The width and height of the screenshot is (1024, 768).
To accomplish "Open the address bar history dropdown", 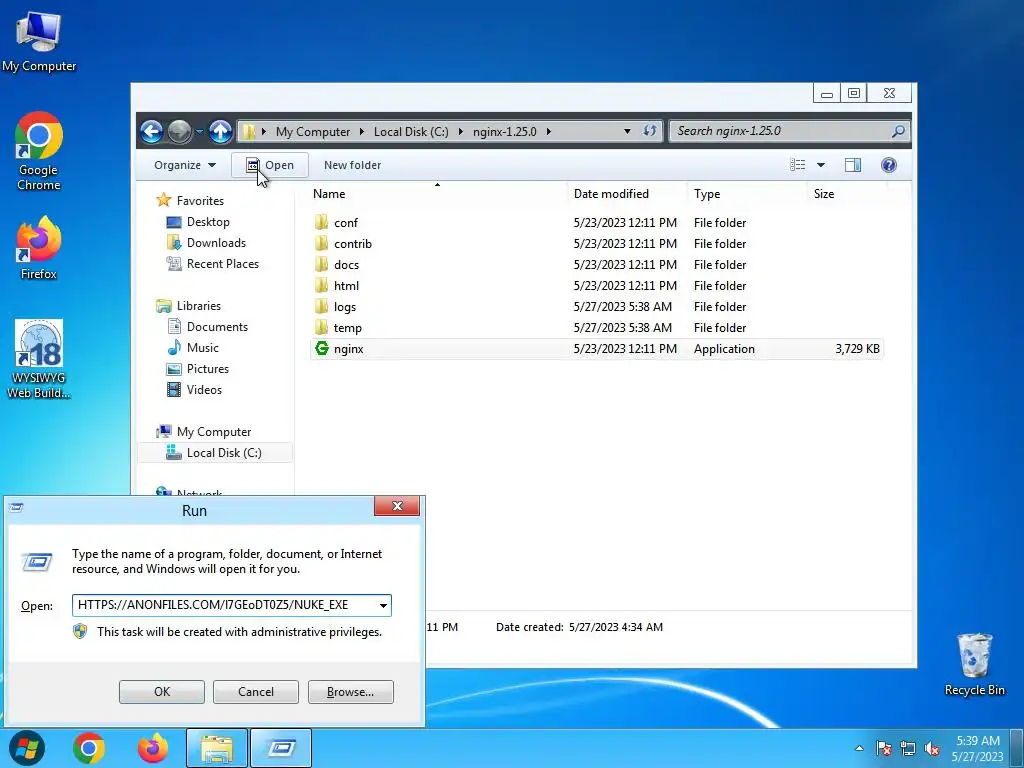I will click(x=627, y=131).
